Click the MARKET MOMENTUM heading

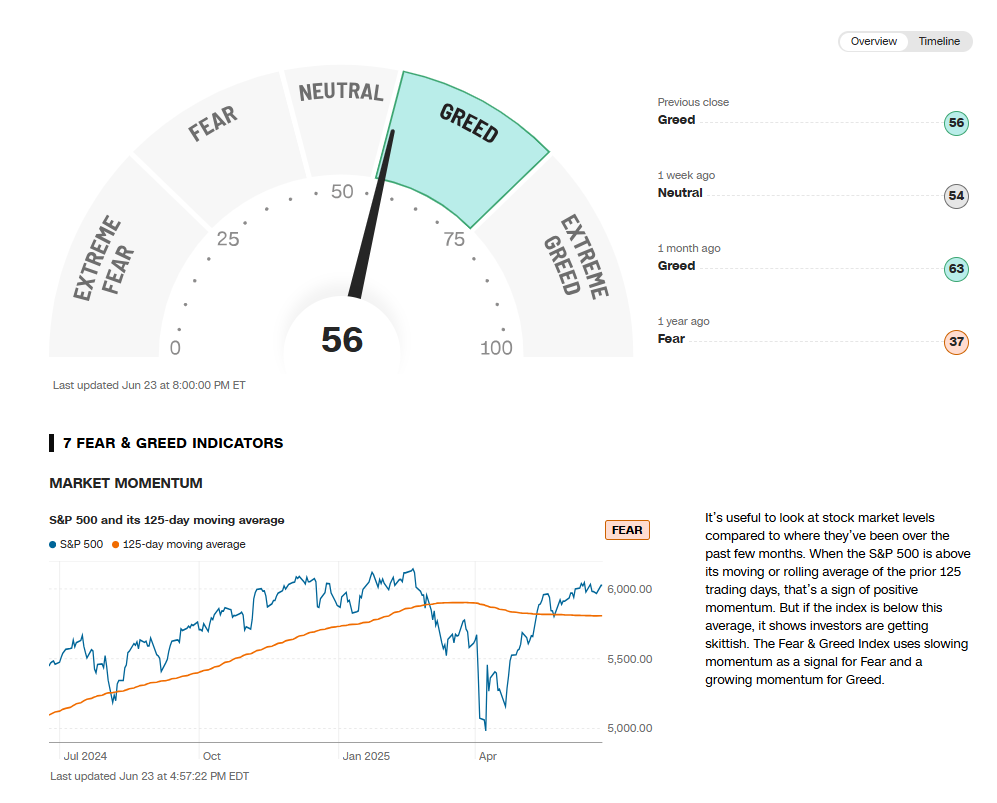point(126,483)
